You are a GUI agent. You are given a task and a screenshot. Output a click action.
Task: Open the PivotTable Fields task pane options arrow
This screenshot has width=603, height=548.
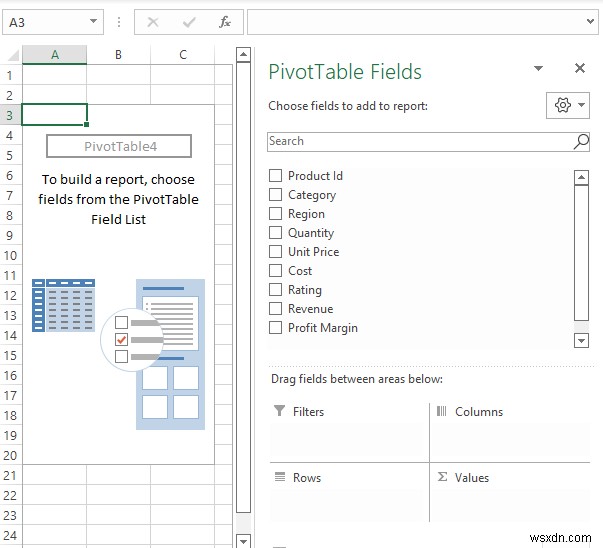pyautogui.click(x=538, y=68)
